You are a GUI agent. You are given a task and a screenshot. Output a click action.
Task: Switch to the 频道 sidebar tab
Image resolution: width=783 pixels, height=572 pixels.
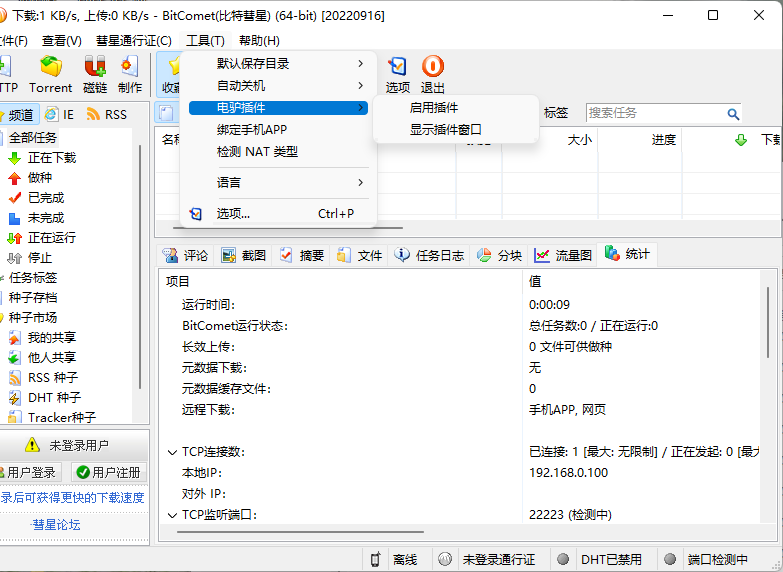tap(18, 115)
